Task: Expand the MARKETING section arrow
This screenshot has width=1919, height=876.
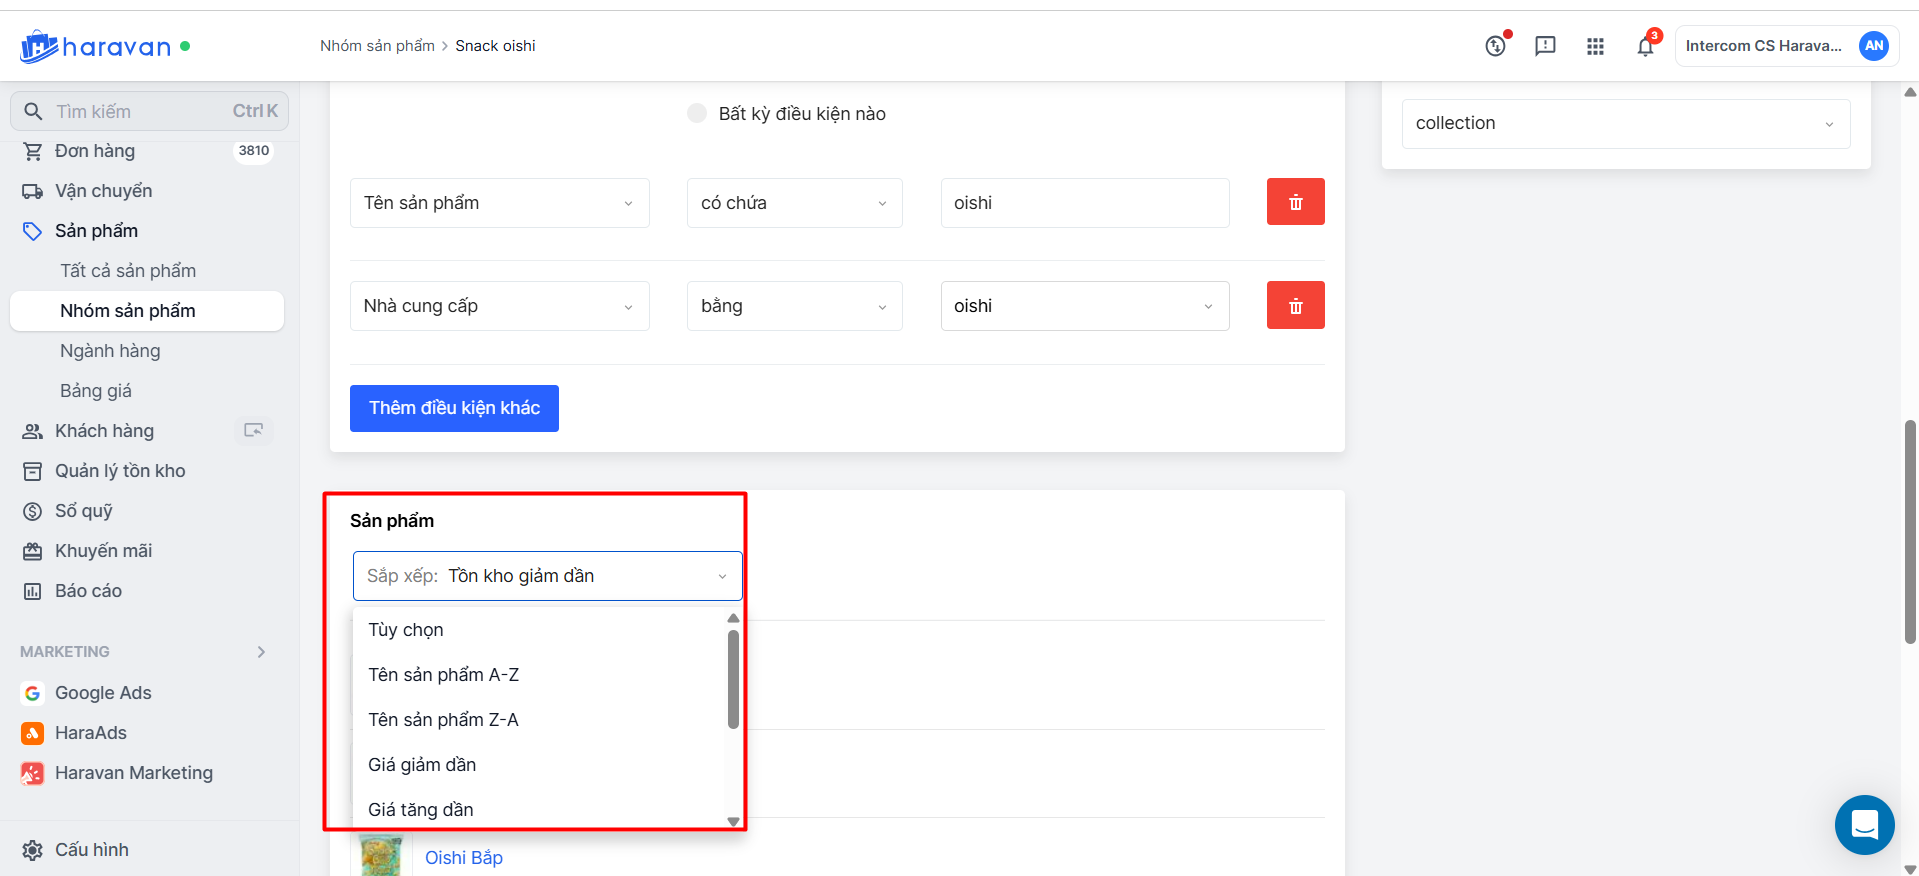Action: tap(261, 652)
